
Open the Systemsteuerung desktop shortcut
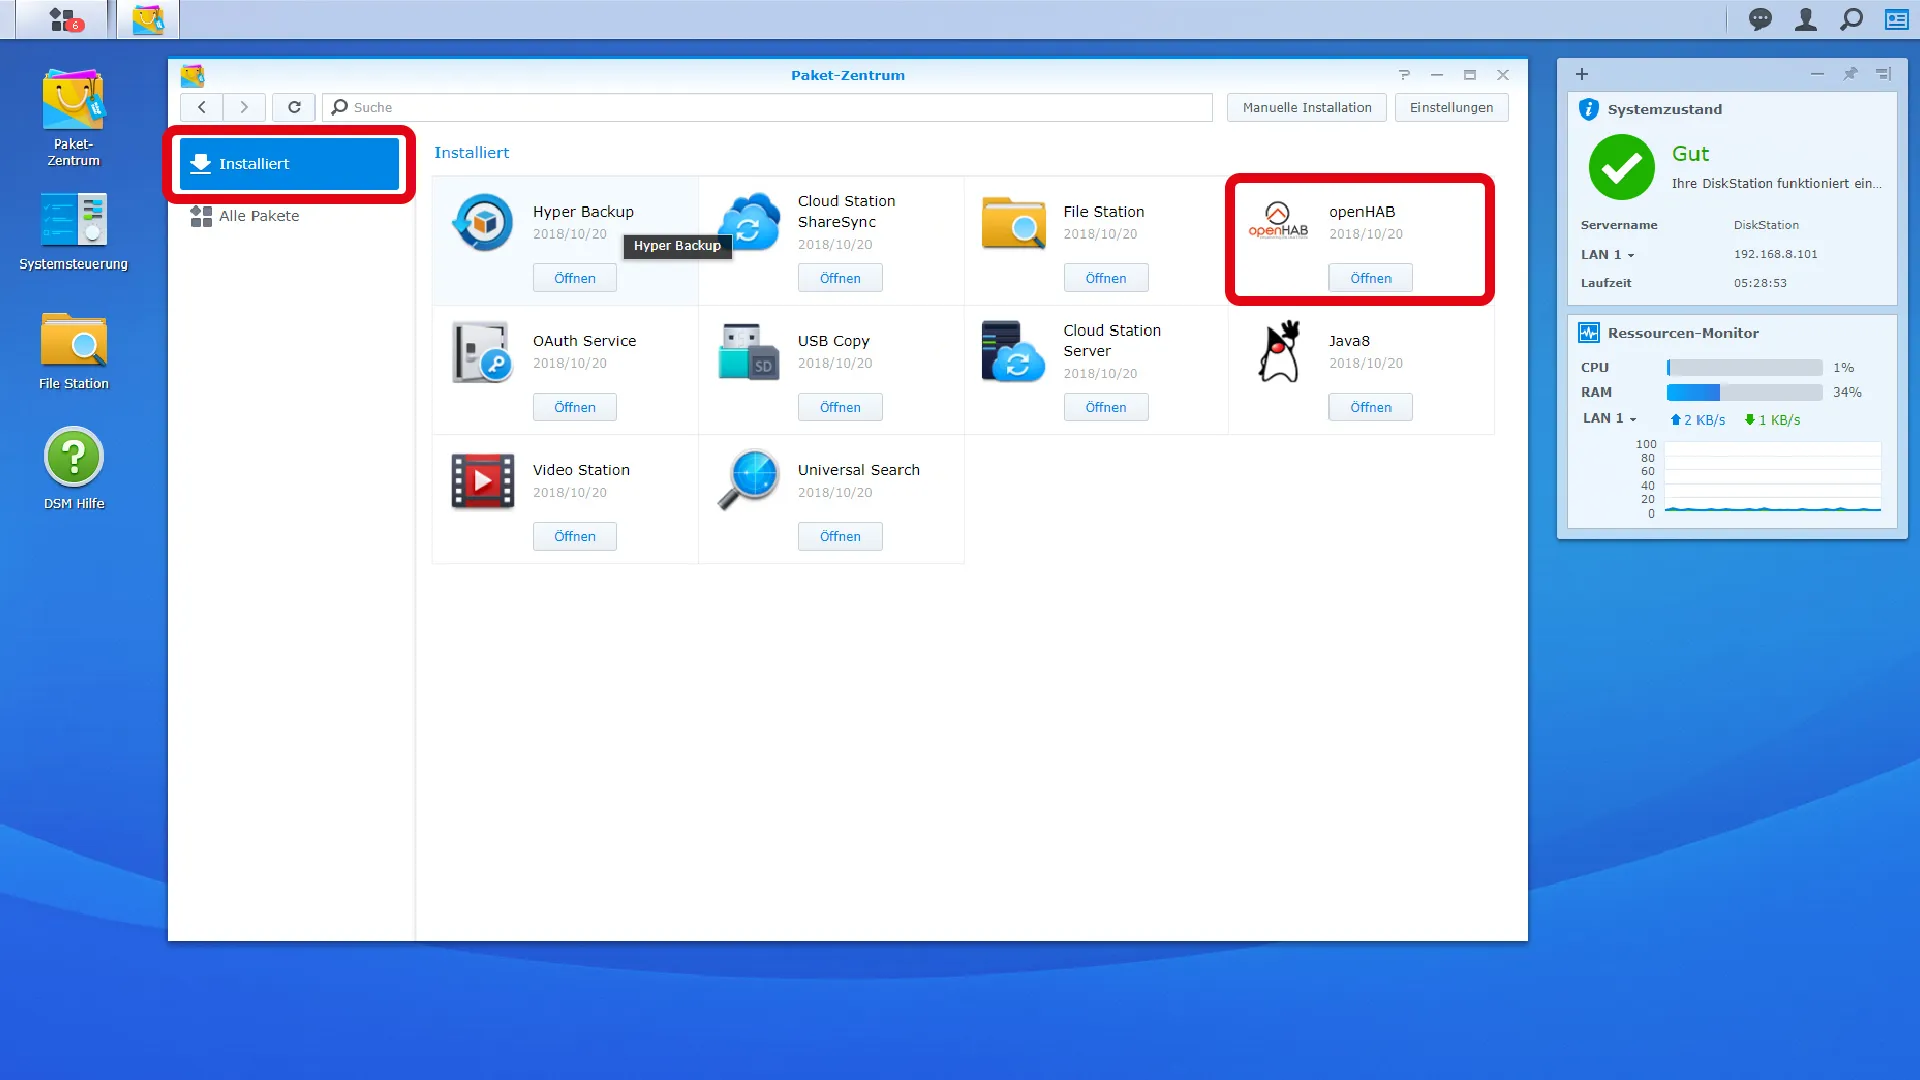pos(73,231)
